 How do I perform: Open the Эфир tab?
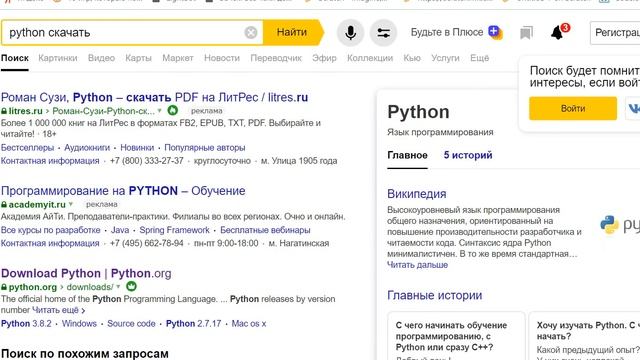tap(324, 58)
